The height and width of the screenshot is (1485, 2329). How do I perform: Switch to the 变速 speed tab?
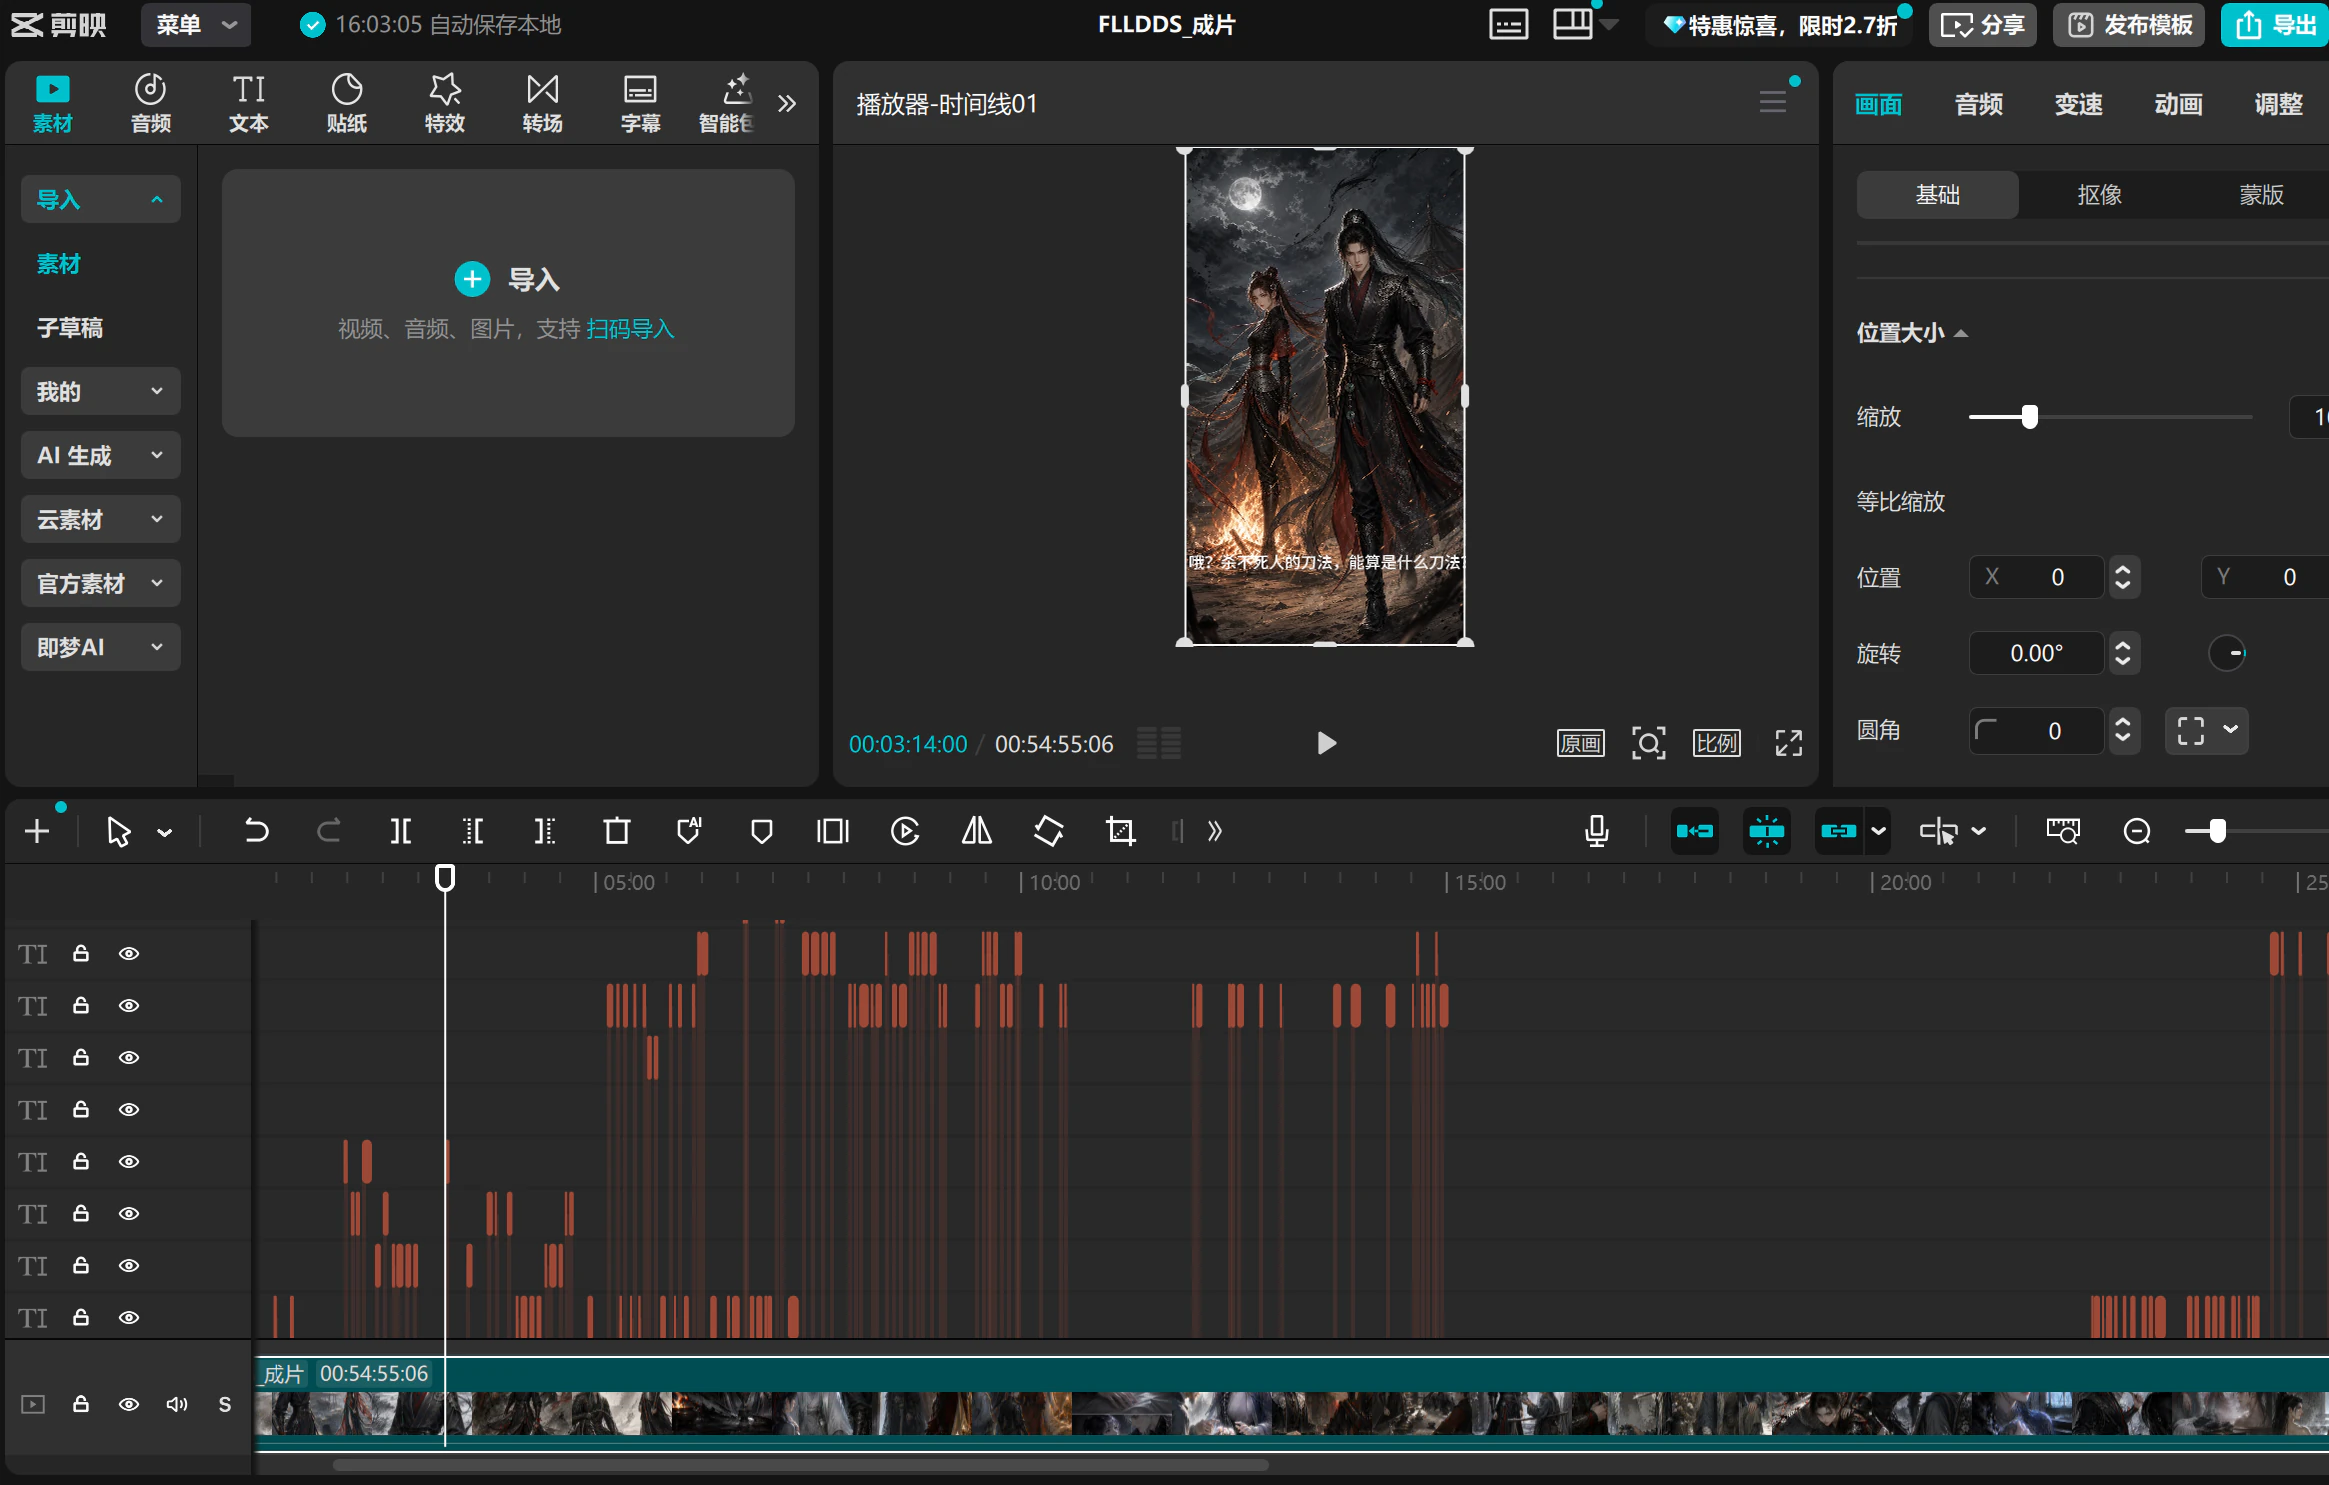tap(2078, 104)
